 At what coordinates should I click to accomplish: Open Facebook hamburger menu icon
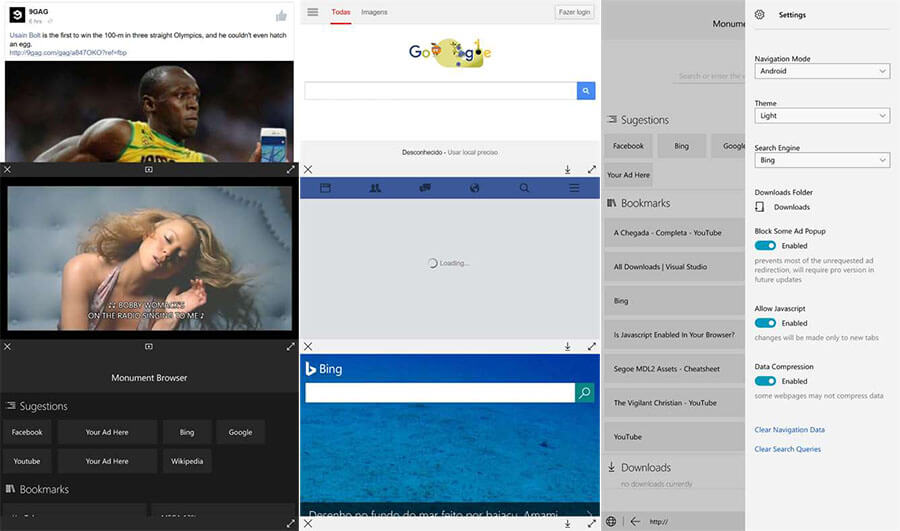[x=574, y=188]
